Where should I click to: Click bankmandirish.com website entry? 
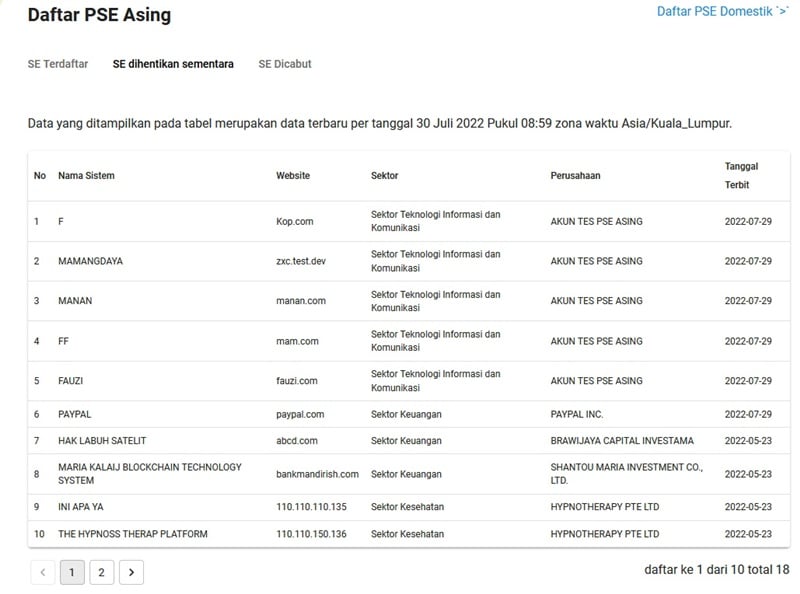click(317, 474)
